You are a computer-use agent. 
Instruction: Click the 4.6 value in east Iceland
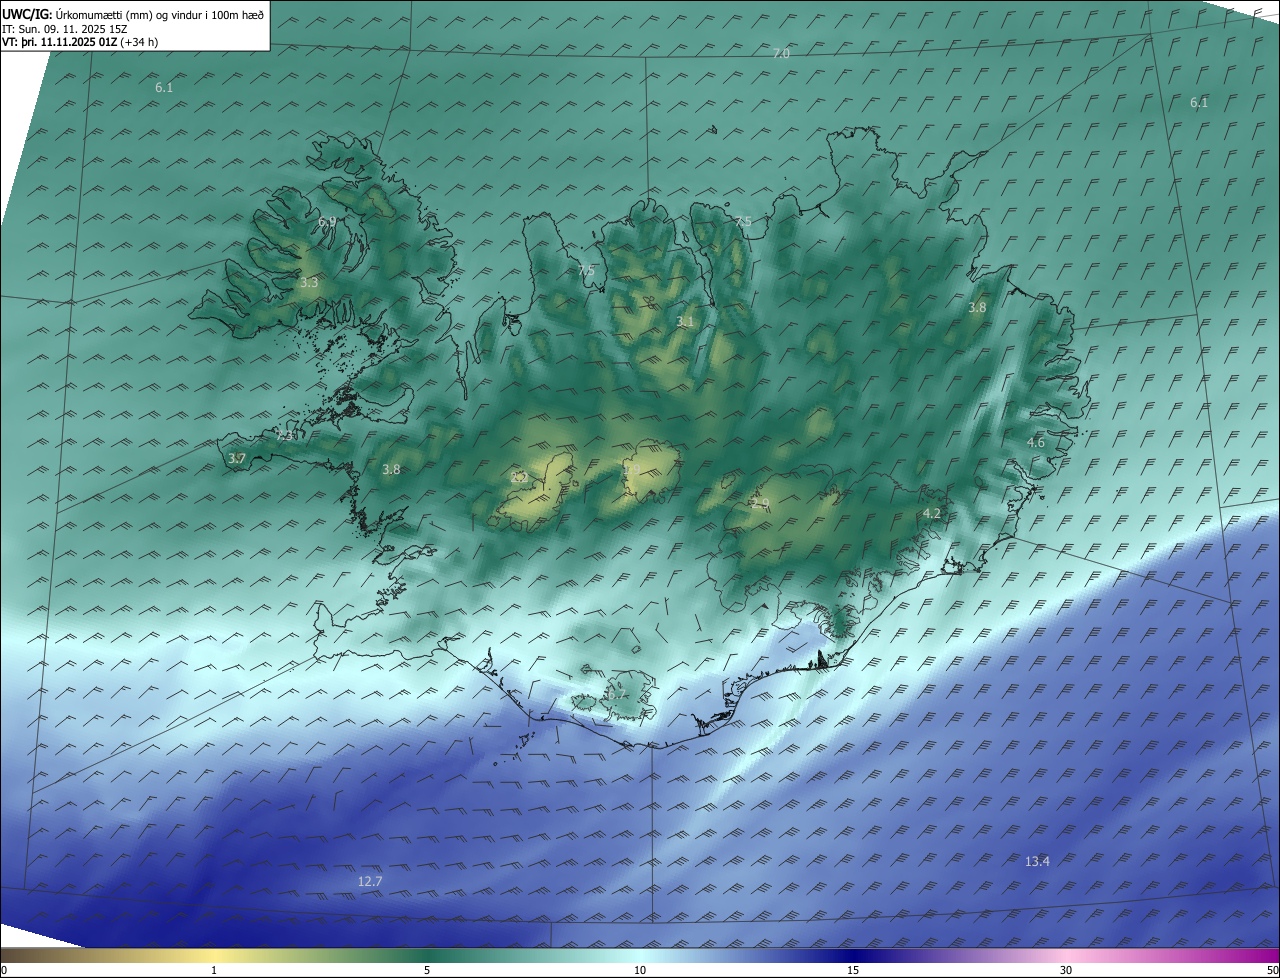coord(1036,442)
